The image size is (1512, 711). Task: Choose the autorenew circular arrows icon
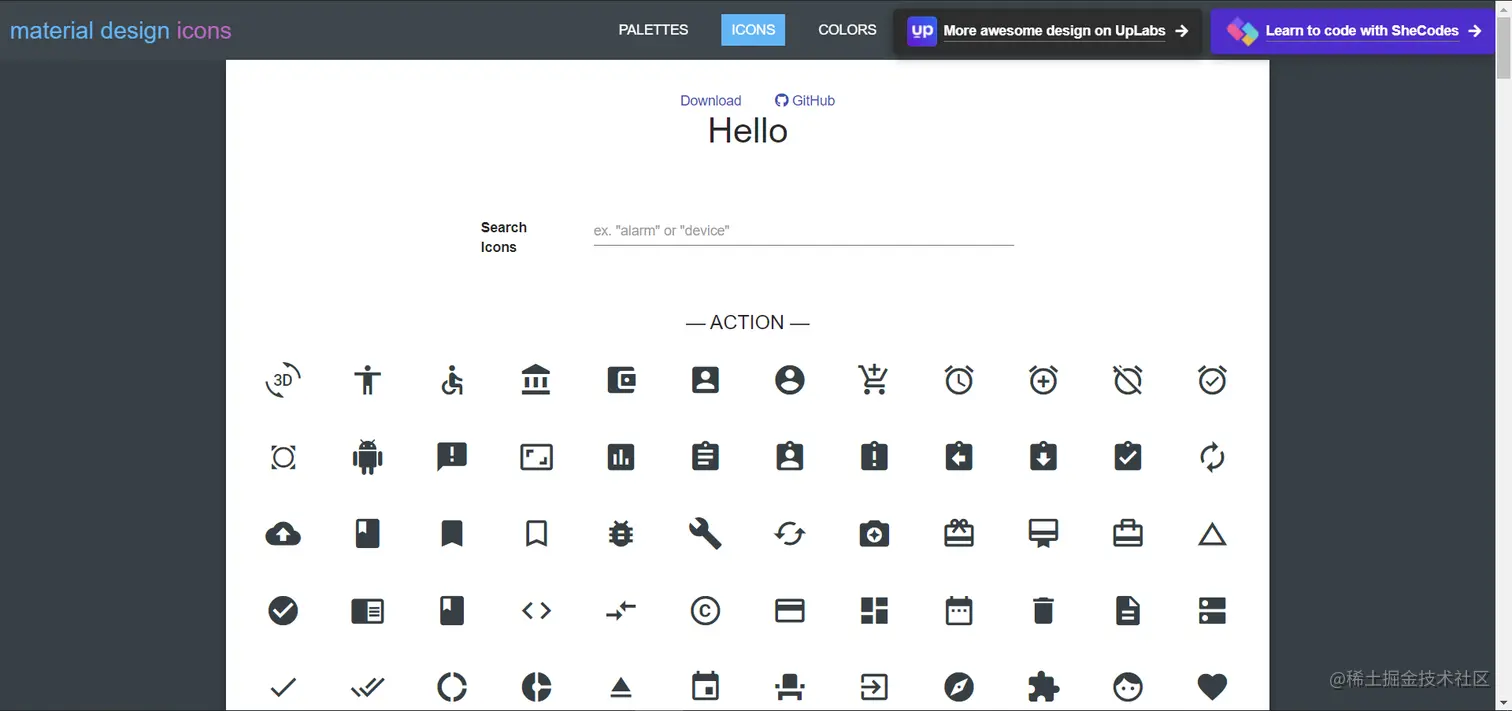[1212, 457]
